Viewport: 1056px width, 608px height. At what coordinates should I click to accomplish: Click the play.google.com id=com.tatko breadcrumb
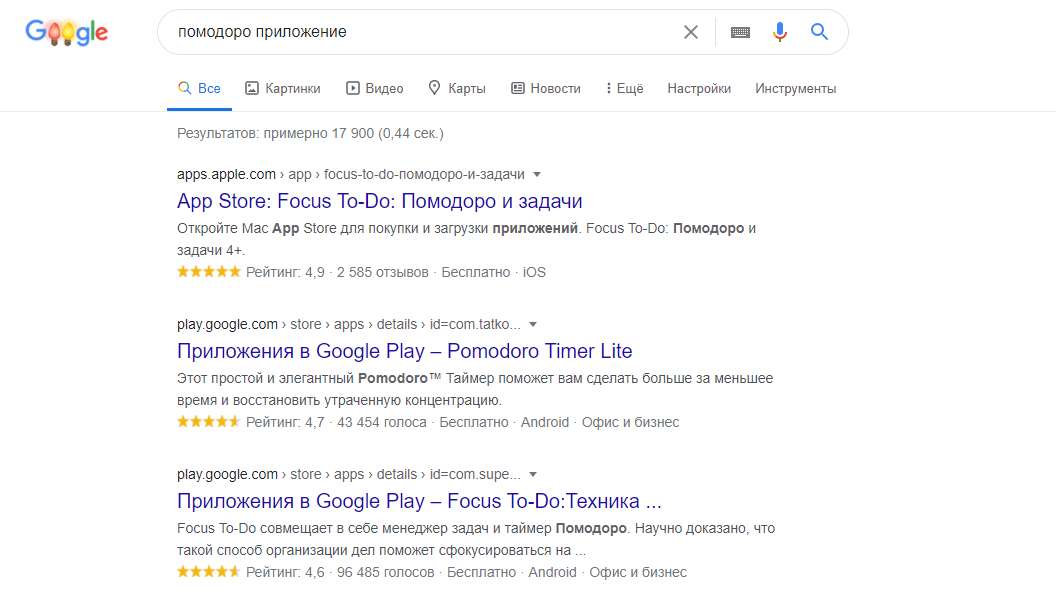(x=348, y=325)
